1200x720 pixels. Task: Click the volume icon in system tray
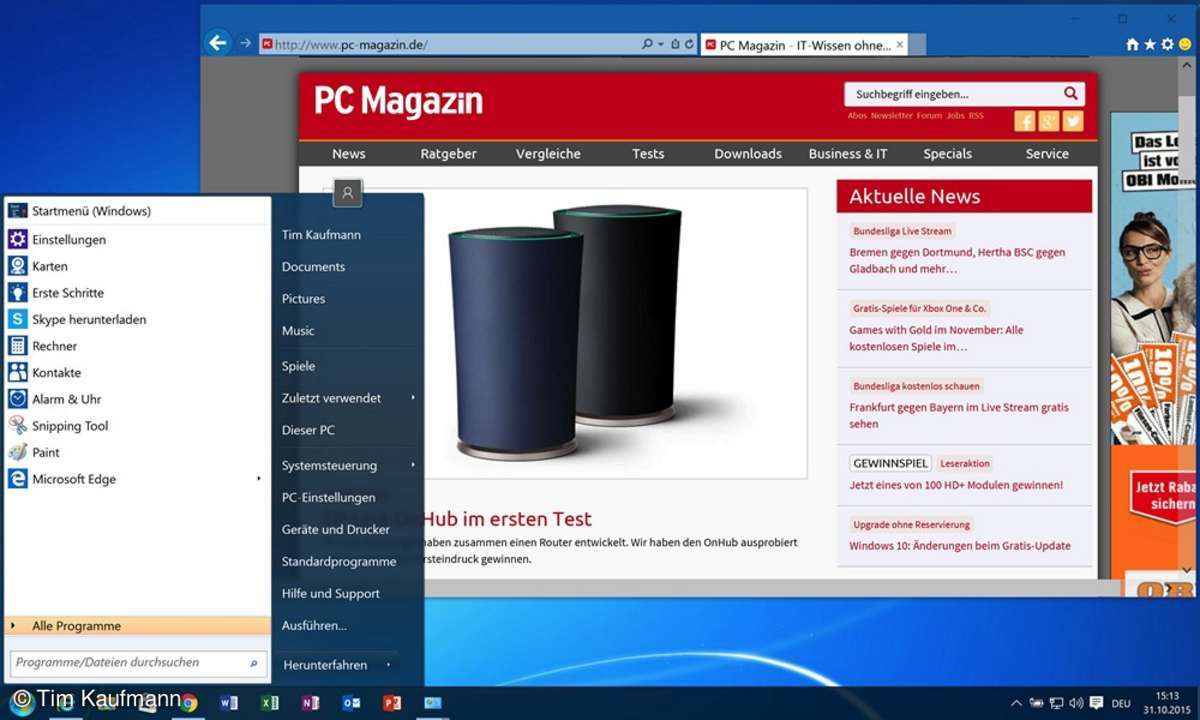pos(1076,703)
